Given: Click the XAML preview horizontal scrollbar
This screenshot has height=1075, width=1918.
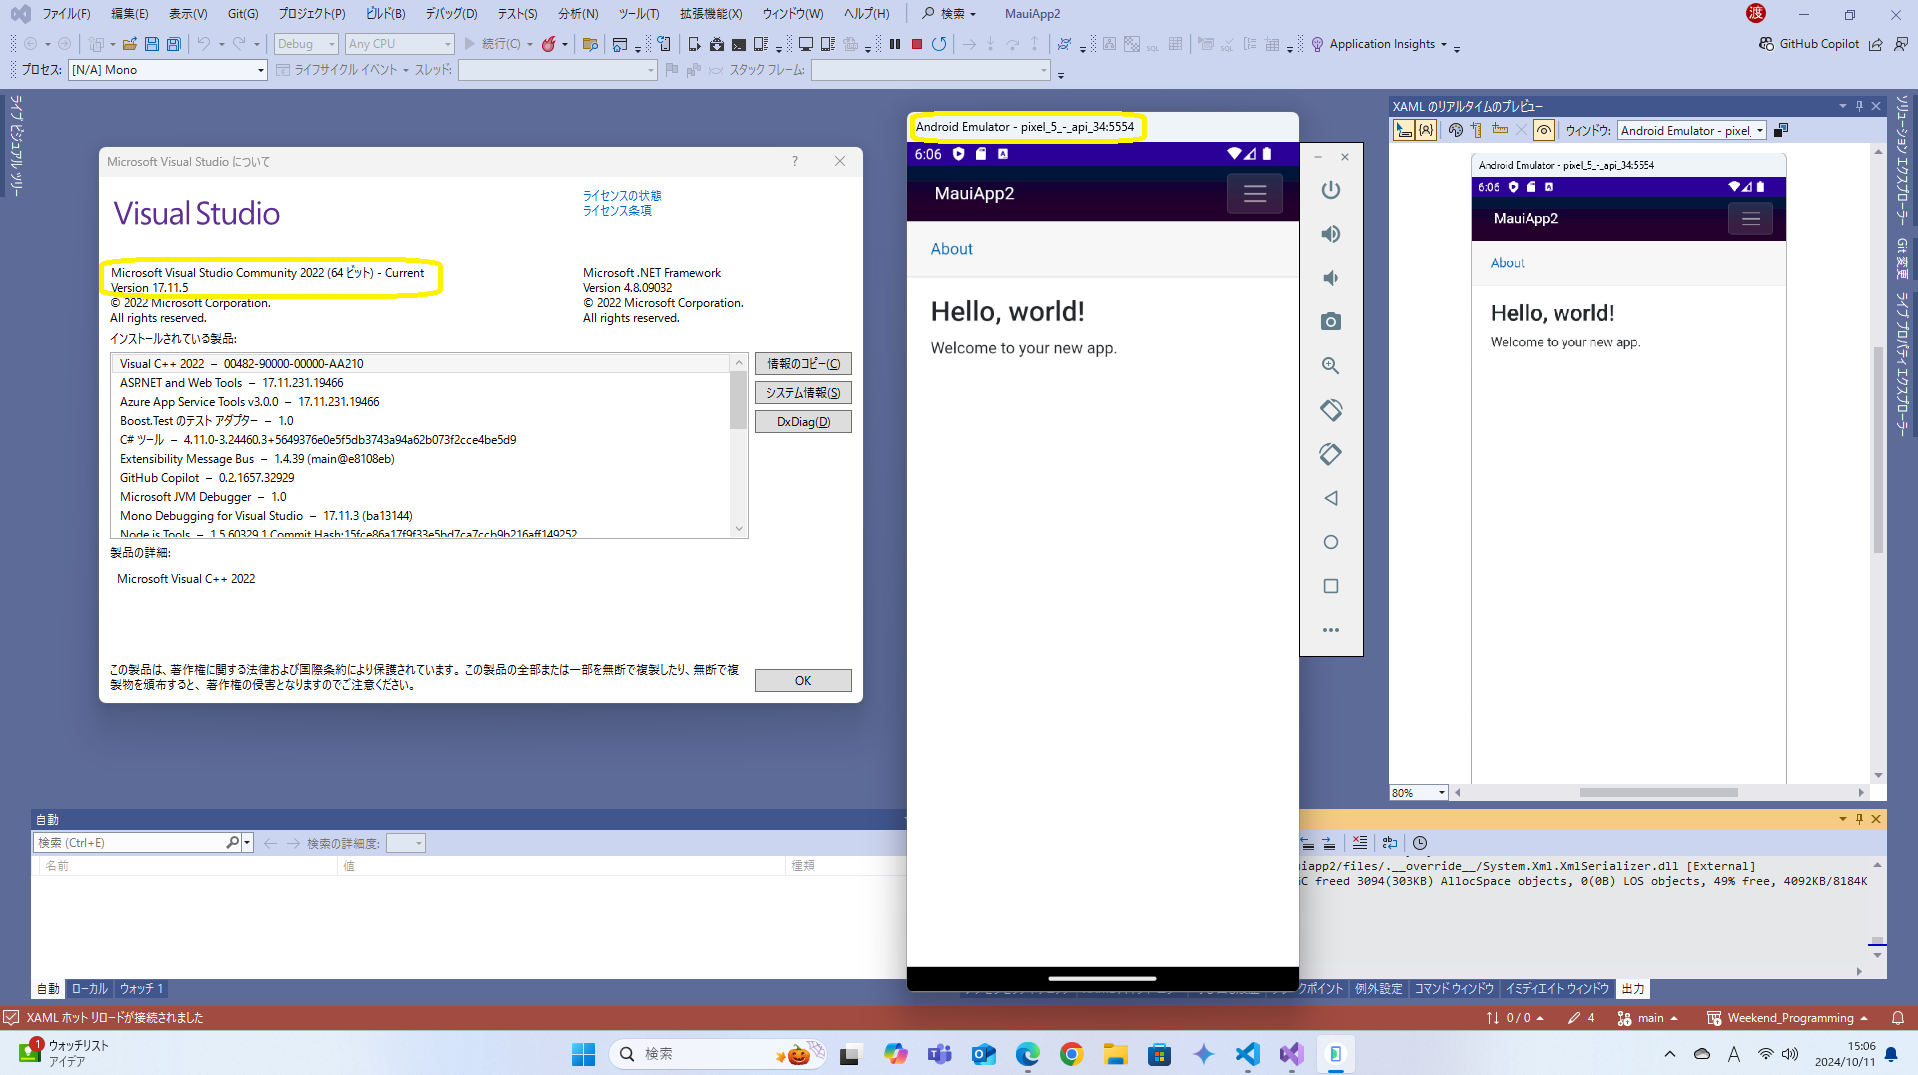Looking at the screenshot, I should (1659, 792).
